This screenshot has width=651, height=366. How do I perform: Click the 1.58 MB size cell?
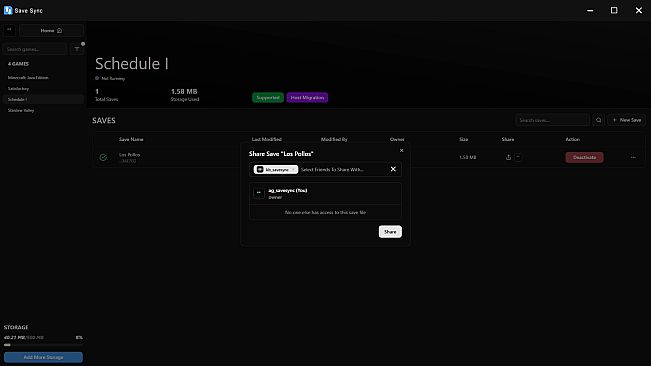(467, 157)
